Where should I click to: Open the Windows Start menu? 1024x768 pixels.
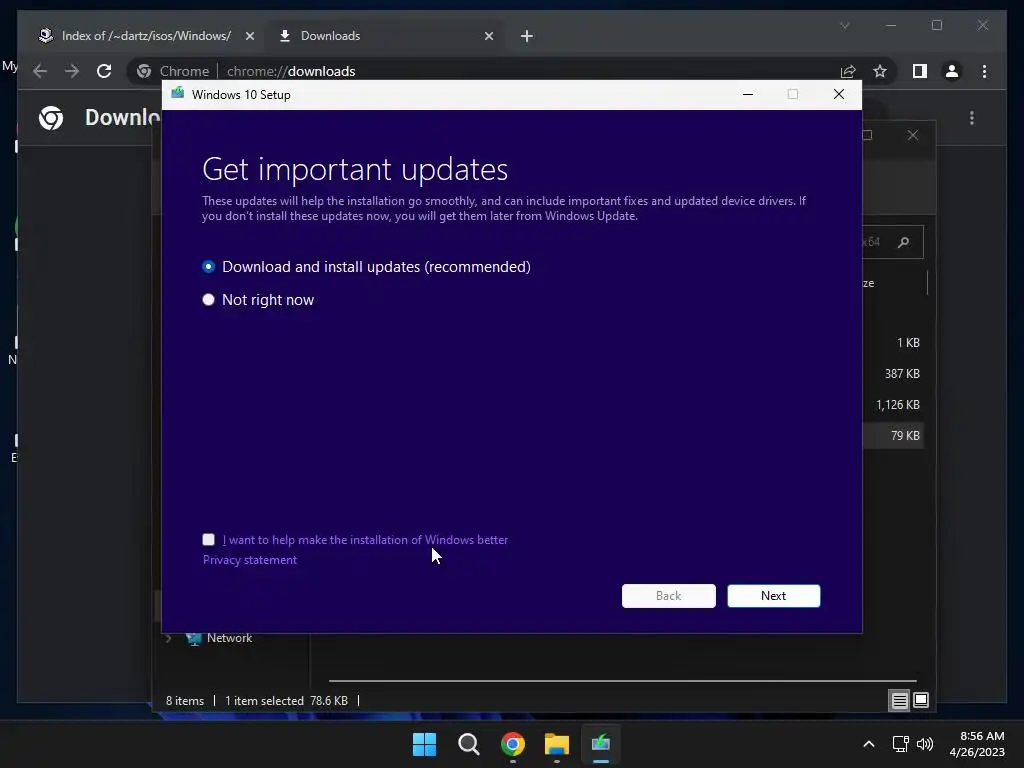click(x=424, y=744)
